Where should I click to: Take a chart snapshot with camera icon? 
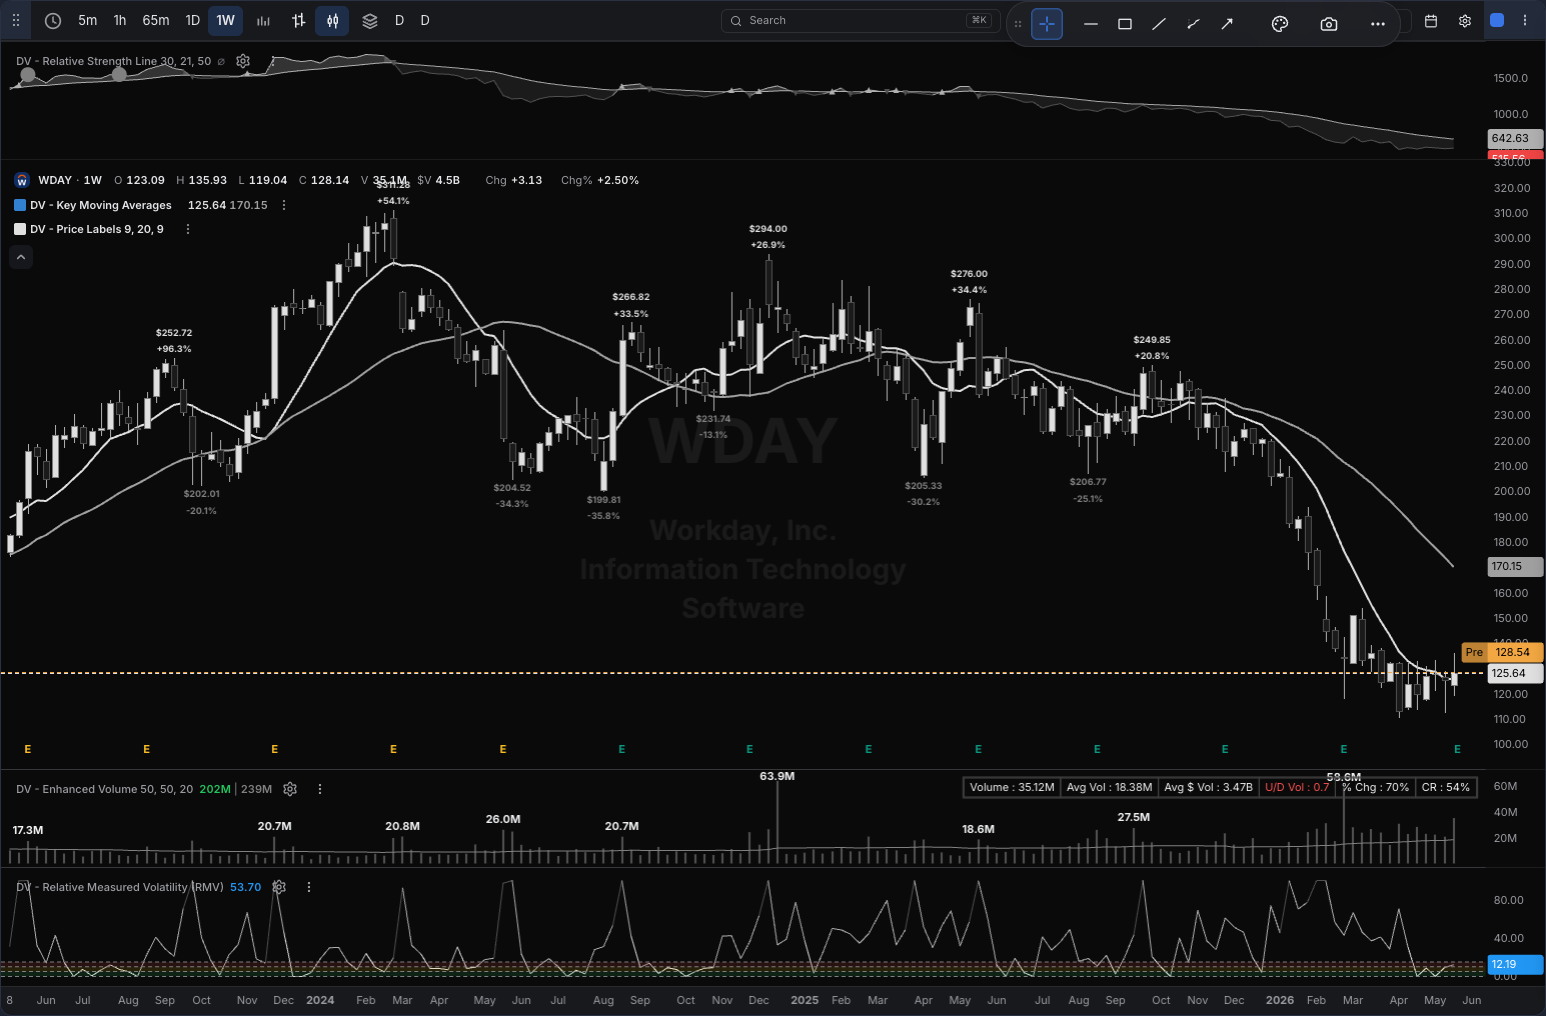[x=1329, y=24]
